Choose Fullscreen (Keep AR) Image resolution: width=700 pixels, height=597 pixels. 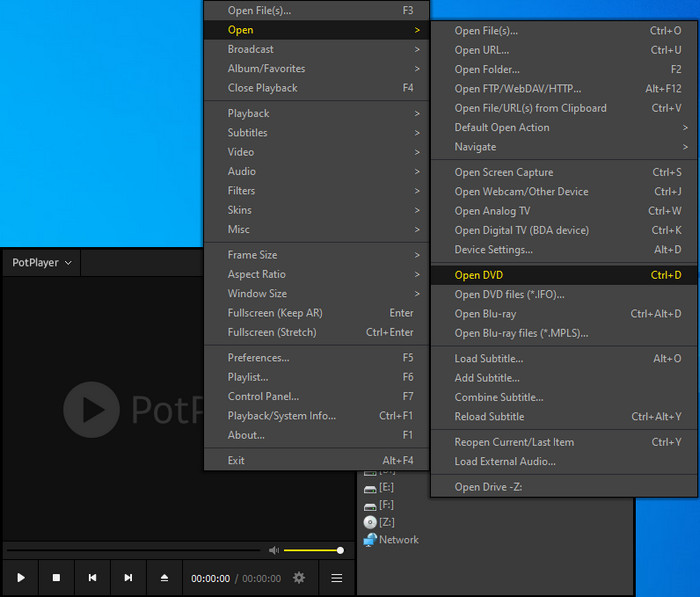(317, 313)
